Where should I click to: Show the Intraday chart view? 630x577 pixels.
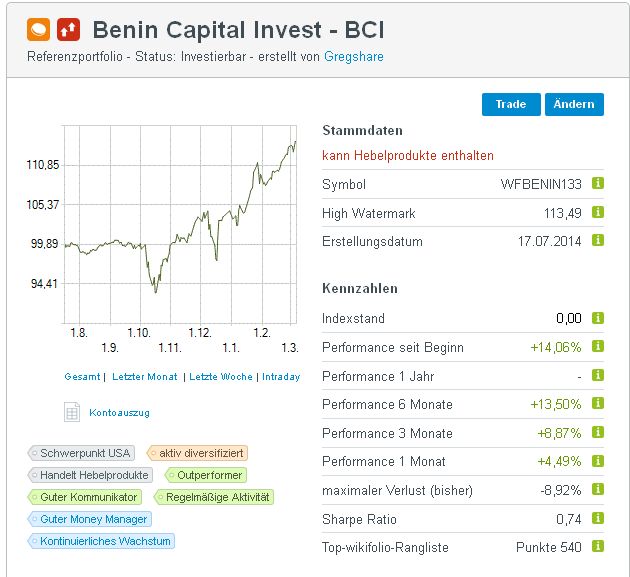coord(280,377)
